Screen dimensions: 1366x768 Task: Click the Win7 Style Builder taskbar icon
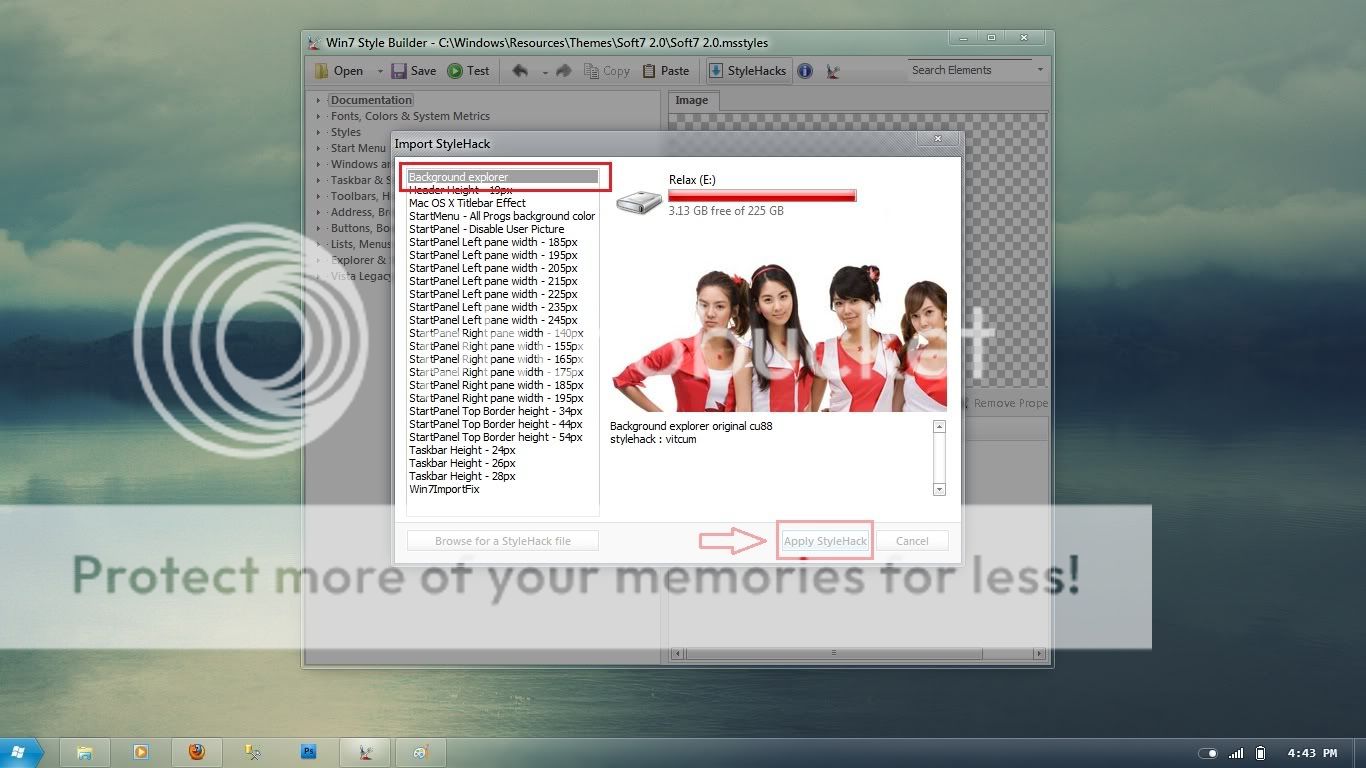coord(366,752)
